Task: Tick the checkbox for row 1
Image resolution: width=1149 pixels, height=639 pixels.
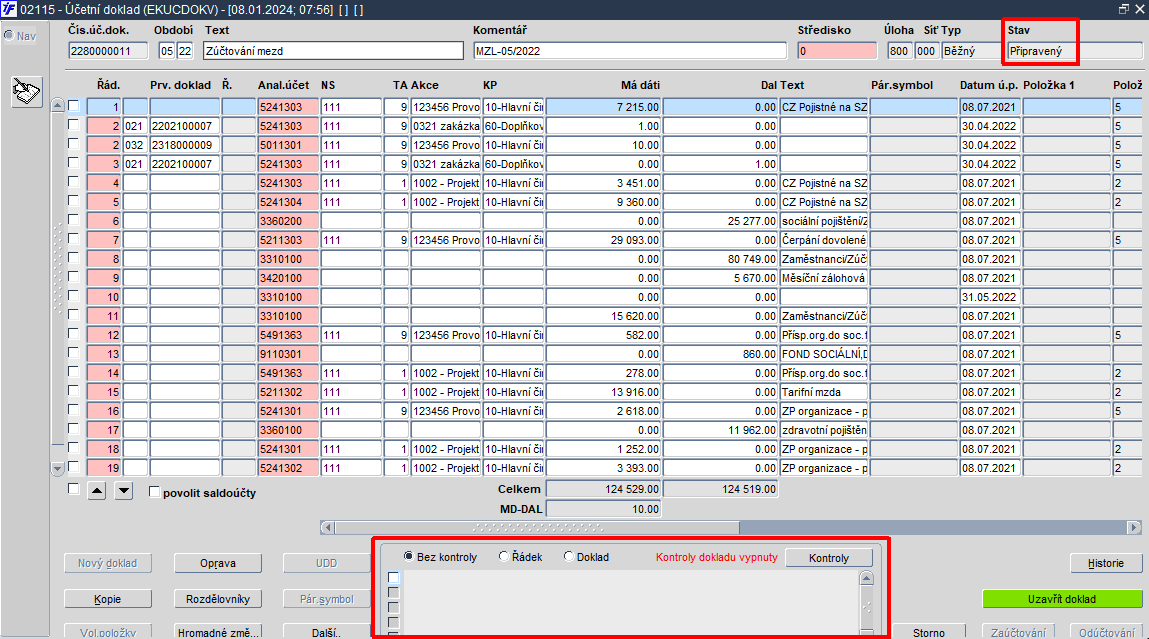Action: pyautogui.click(x=73, y=106)
